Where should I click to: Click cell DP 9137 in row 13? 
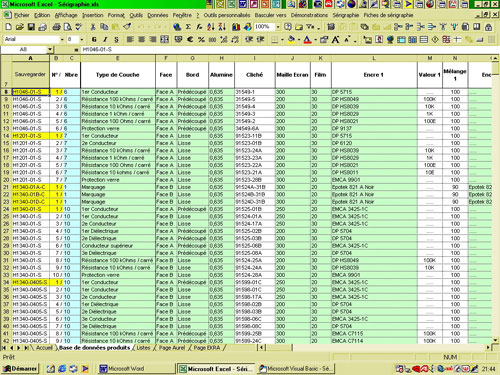(x=374, y=128)
